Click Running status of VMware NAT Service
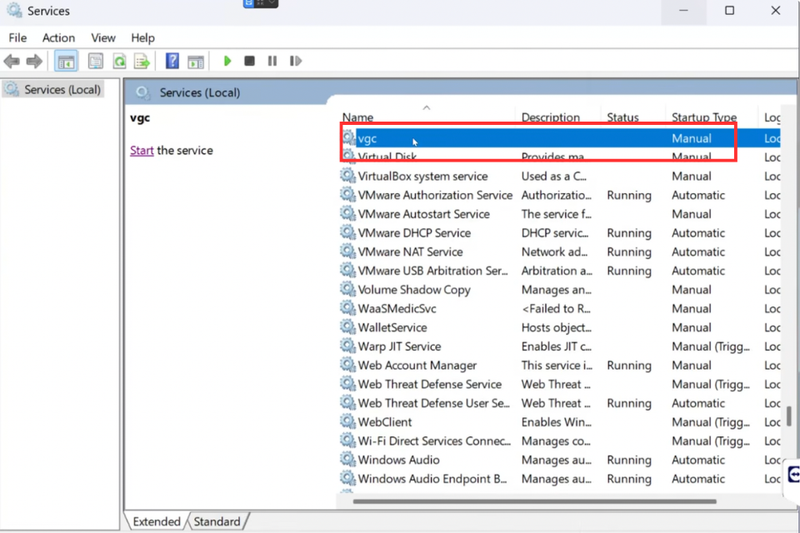Screen dimensions: 800x533 pos(629,252)
